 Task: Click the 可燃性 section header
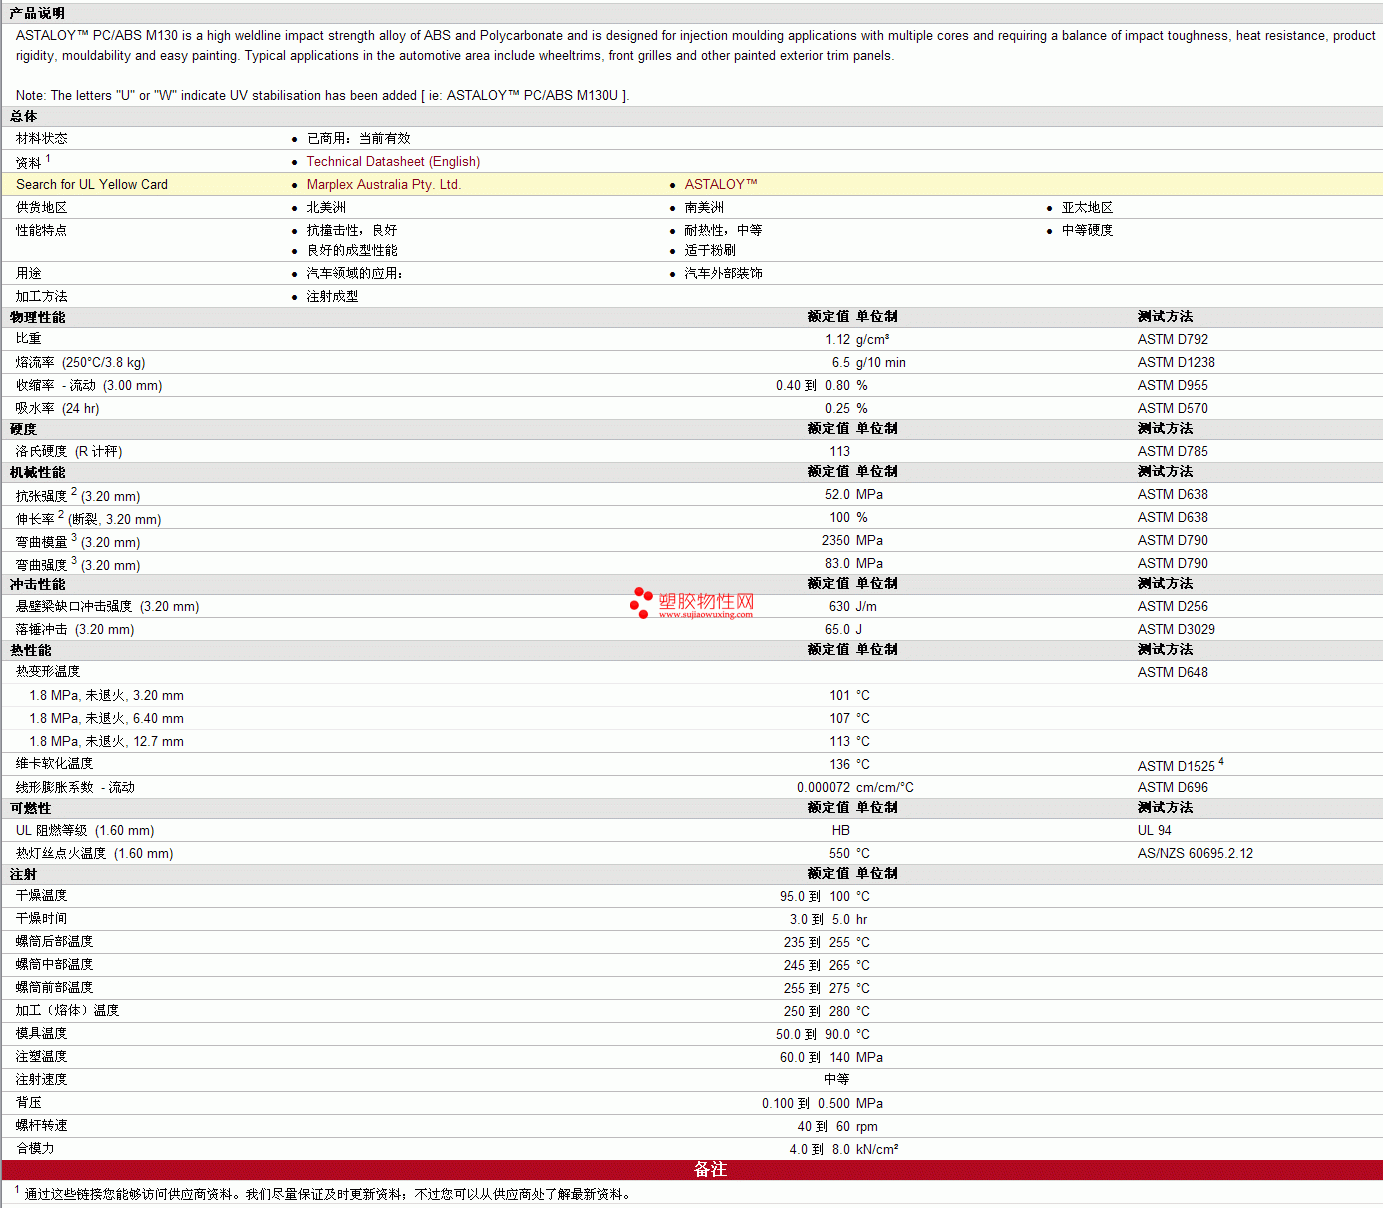tap(31, 808)
